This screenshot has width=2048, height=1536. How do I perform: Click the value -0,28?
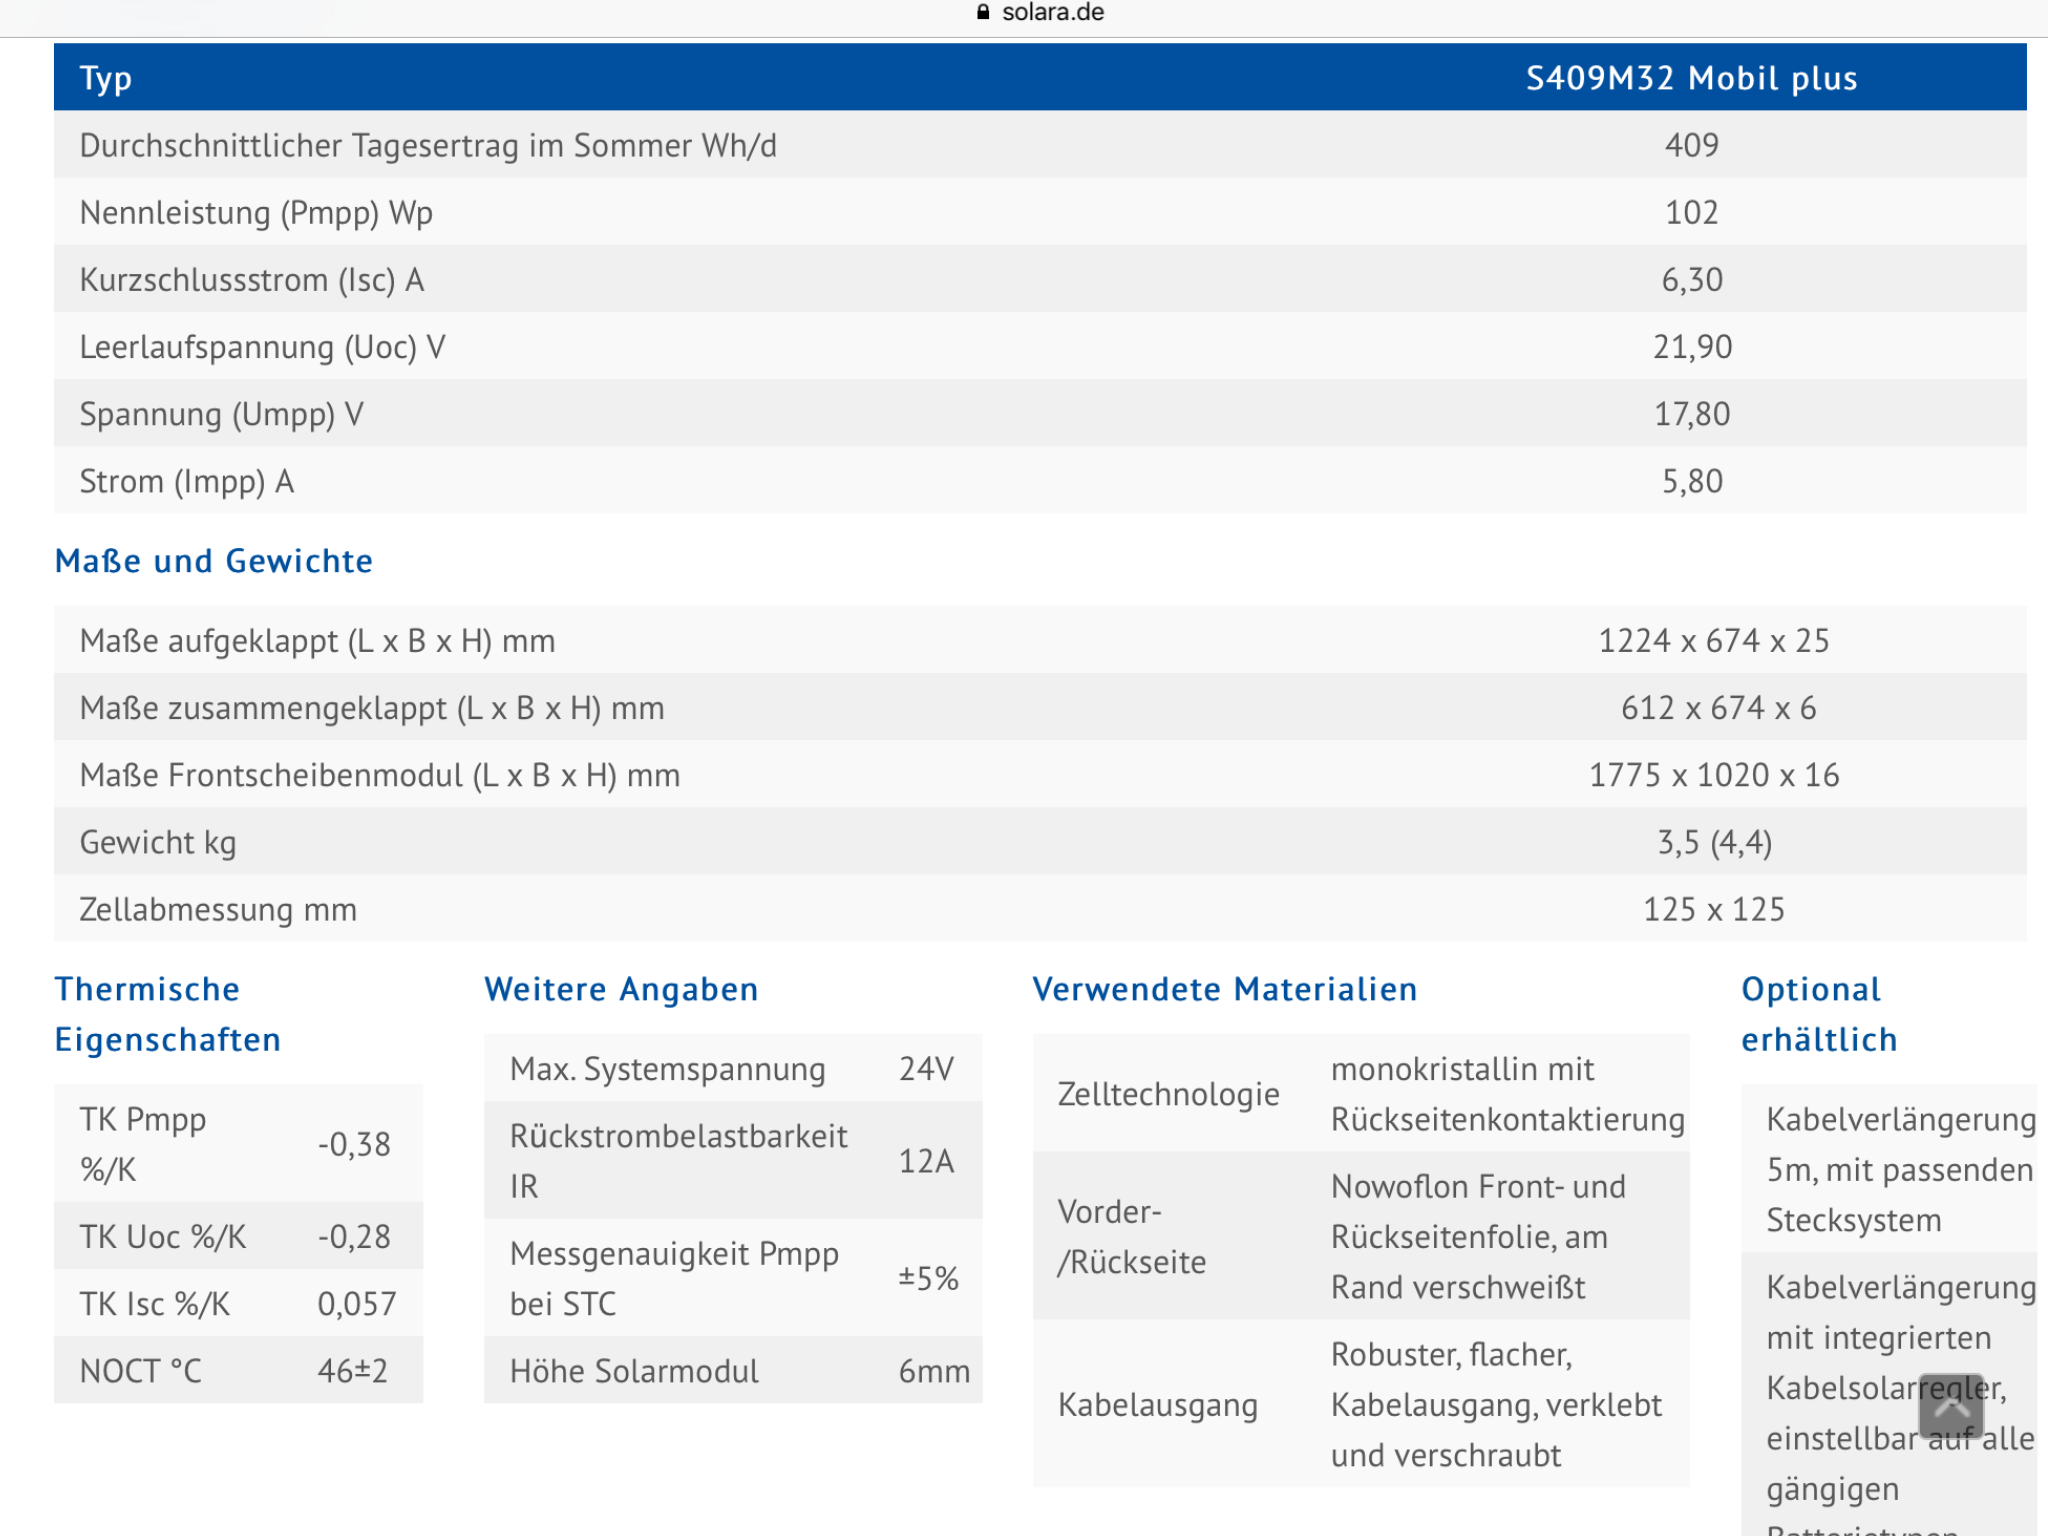click(354, 1237)
